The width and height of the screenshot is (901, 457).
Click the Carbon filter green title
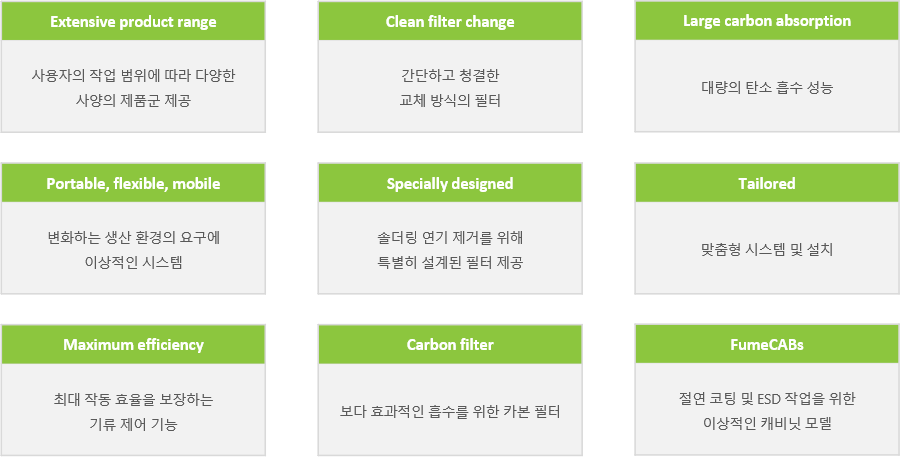(450, 344)
